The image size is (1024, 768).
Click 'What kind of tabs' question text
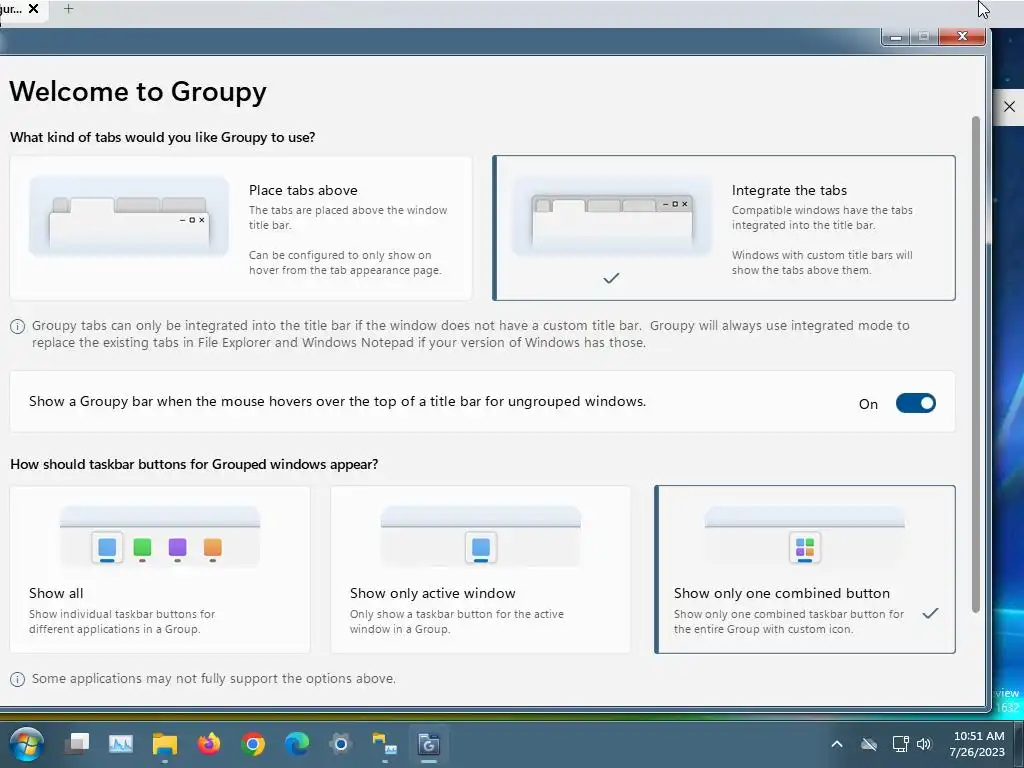163,137
